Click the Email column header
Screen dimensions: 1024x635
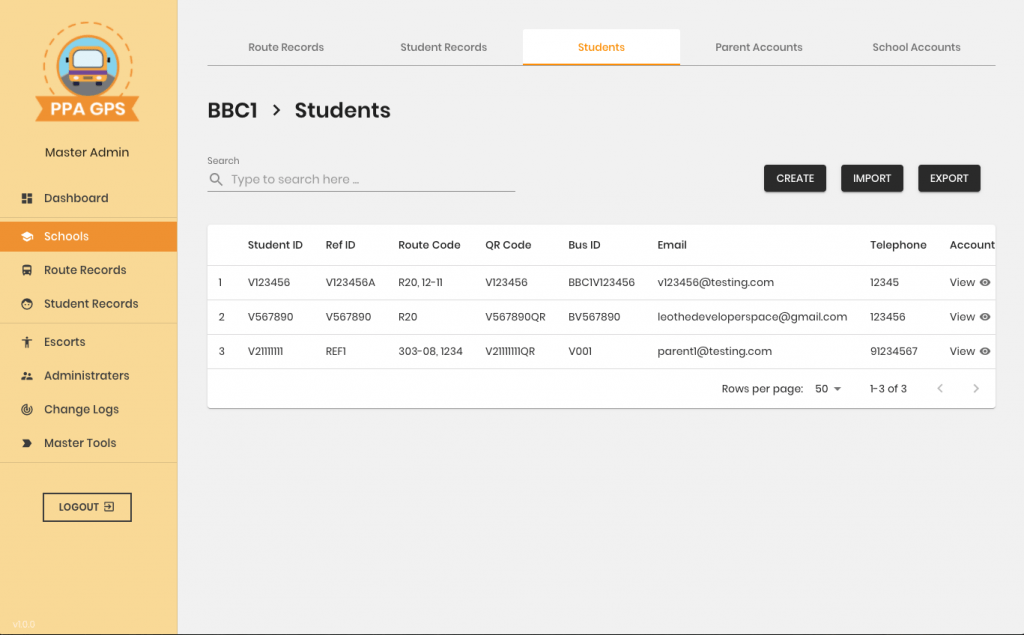pos(672,245)
